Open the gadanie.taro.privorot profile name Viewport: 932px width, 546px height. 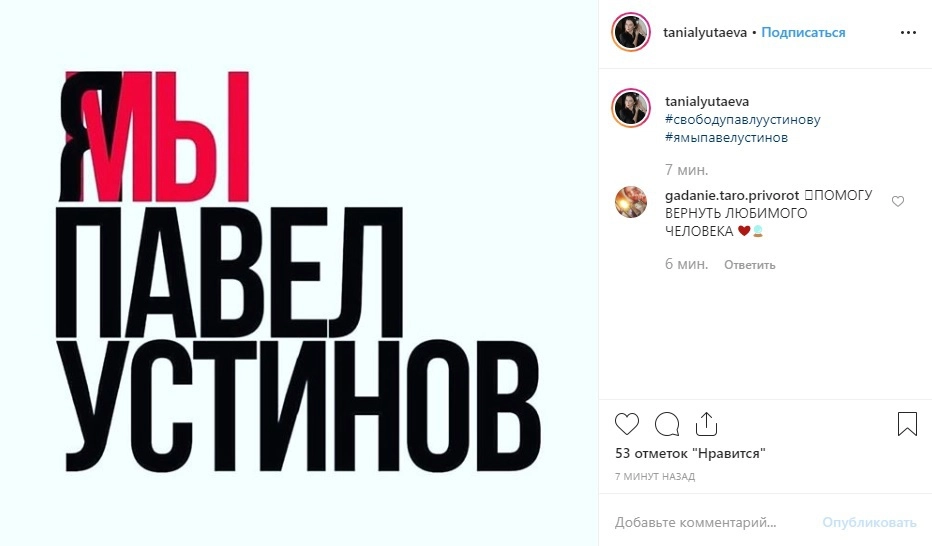(x=732, y=195)
